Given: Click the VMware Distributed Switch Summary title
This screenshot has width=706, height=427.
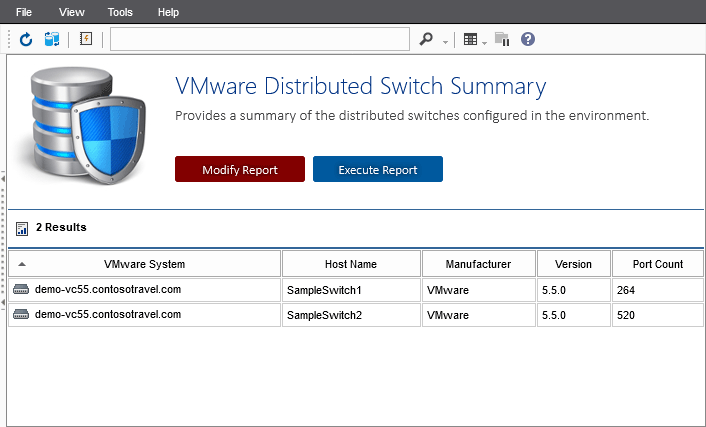Looking at the screenshot, I should click(361, 86).
